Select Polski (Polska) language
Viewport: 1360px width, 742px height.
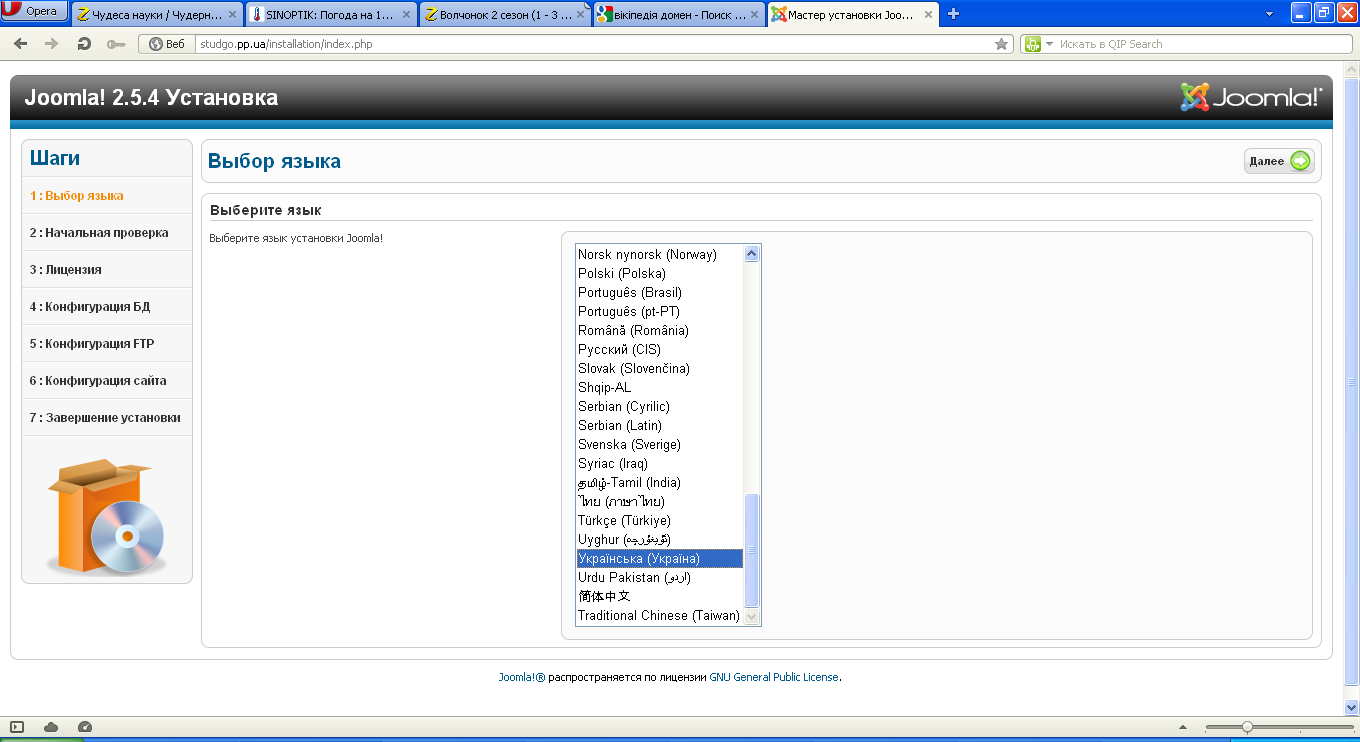click(660, 274)
